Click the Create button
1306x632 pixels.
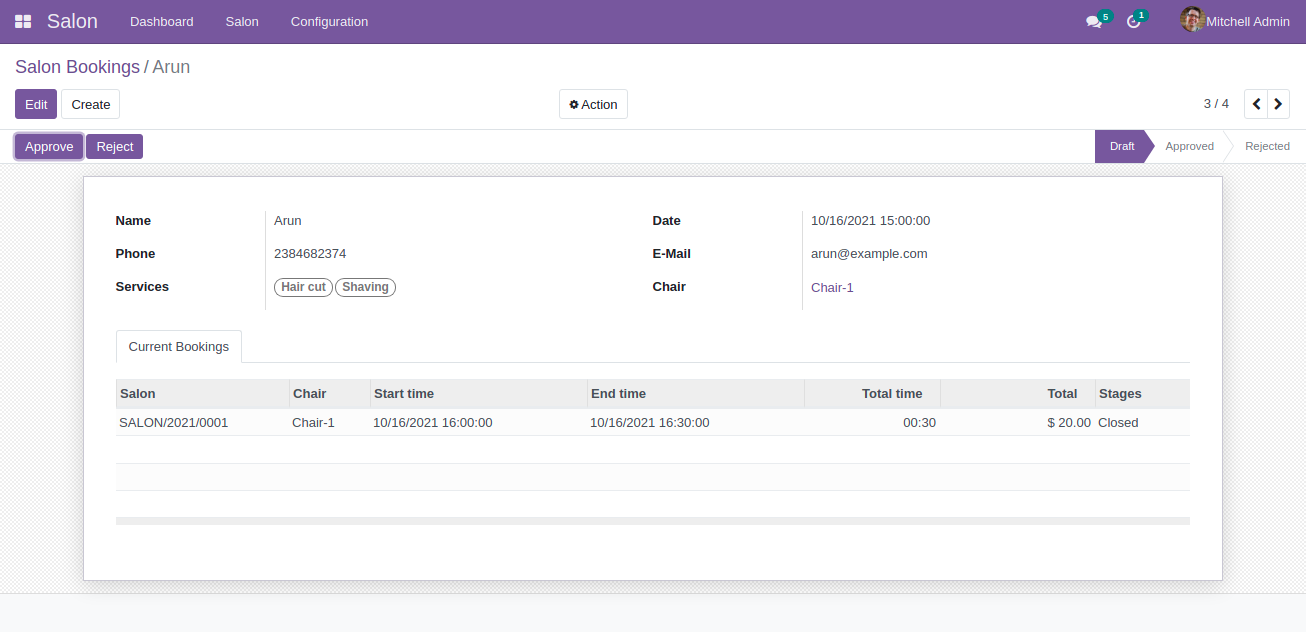91,104
